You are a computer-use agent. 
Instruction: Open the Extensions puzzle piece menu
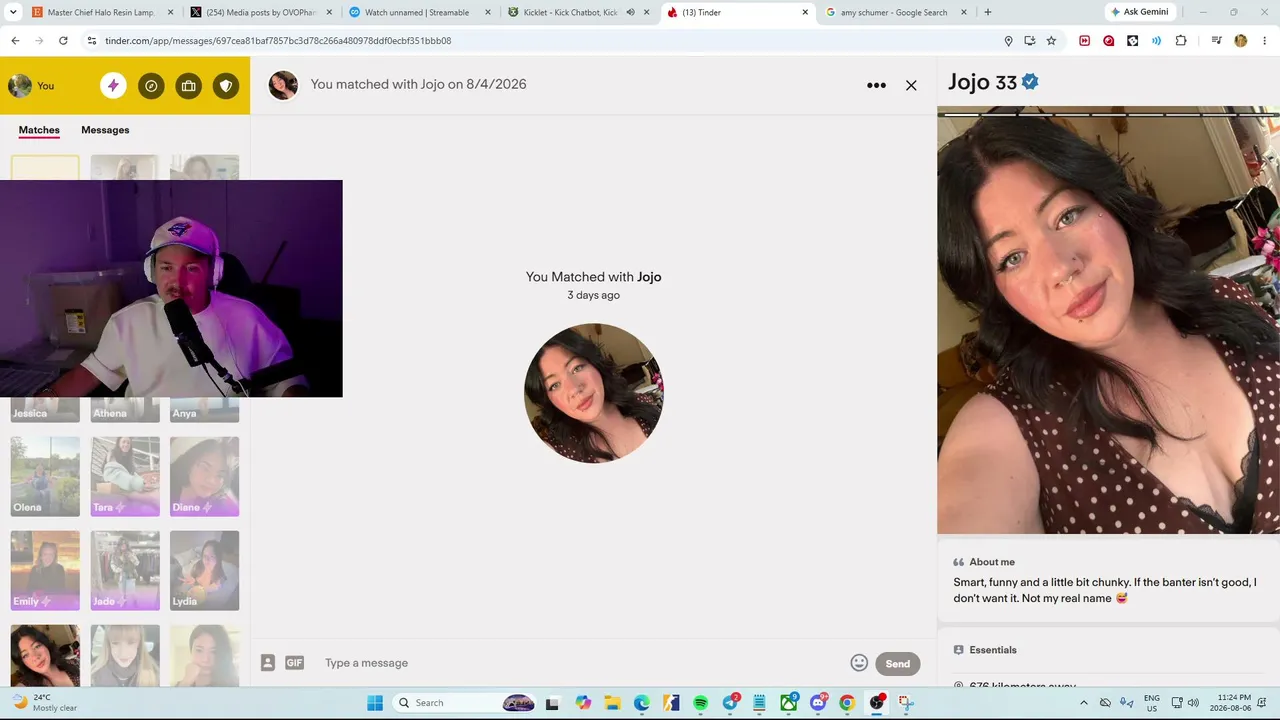pyautogui.click(x=1181, y=41)
